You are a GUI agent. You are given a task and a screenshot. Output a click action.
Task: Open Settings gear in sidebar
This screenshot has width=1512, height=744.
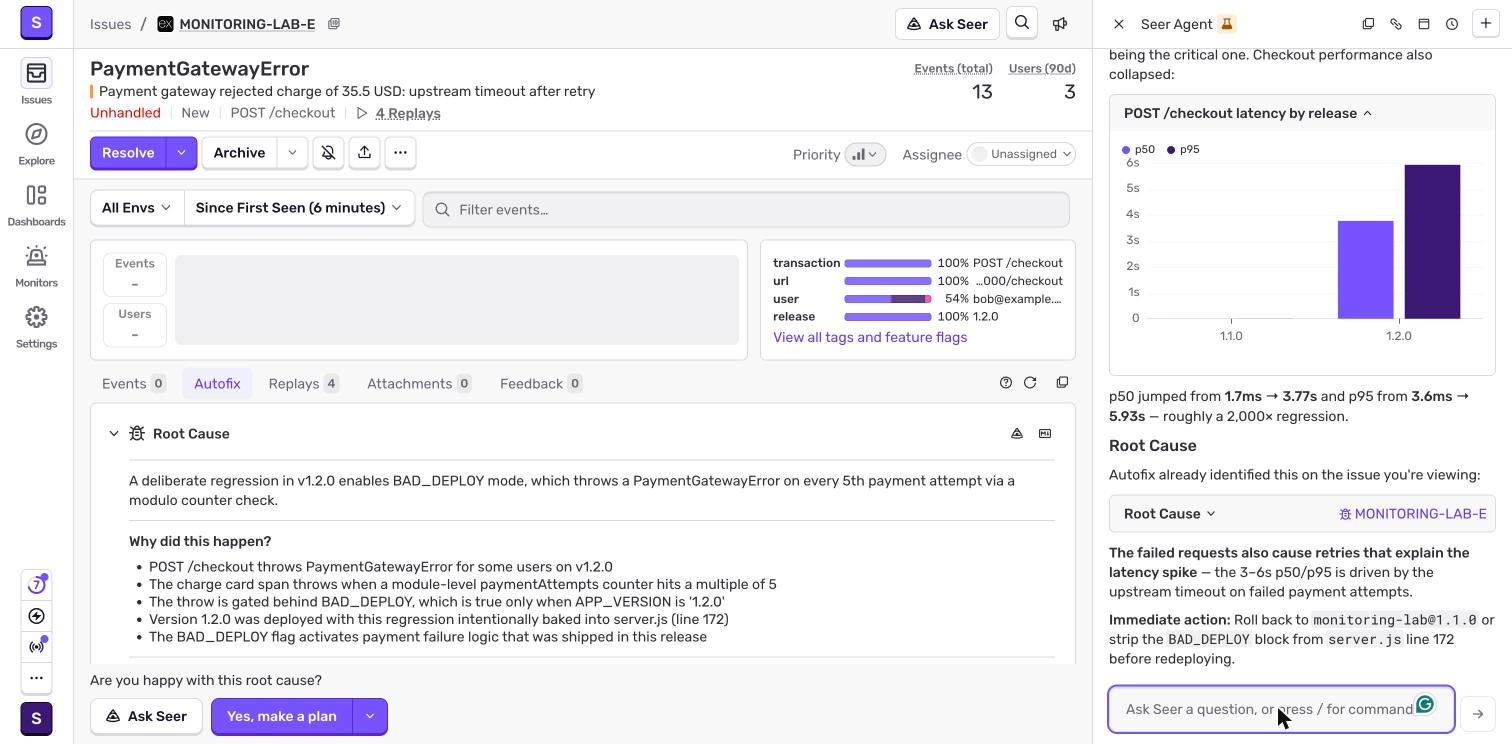pos(36,326)
